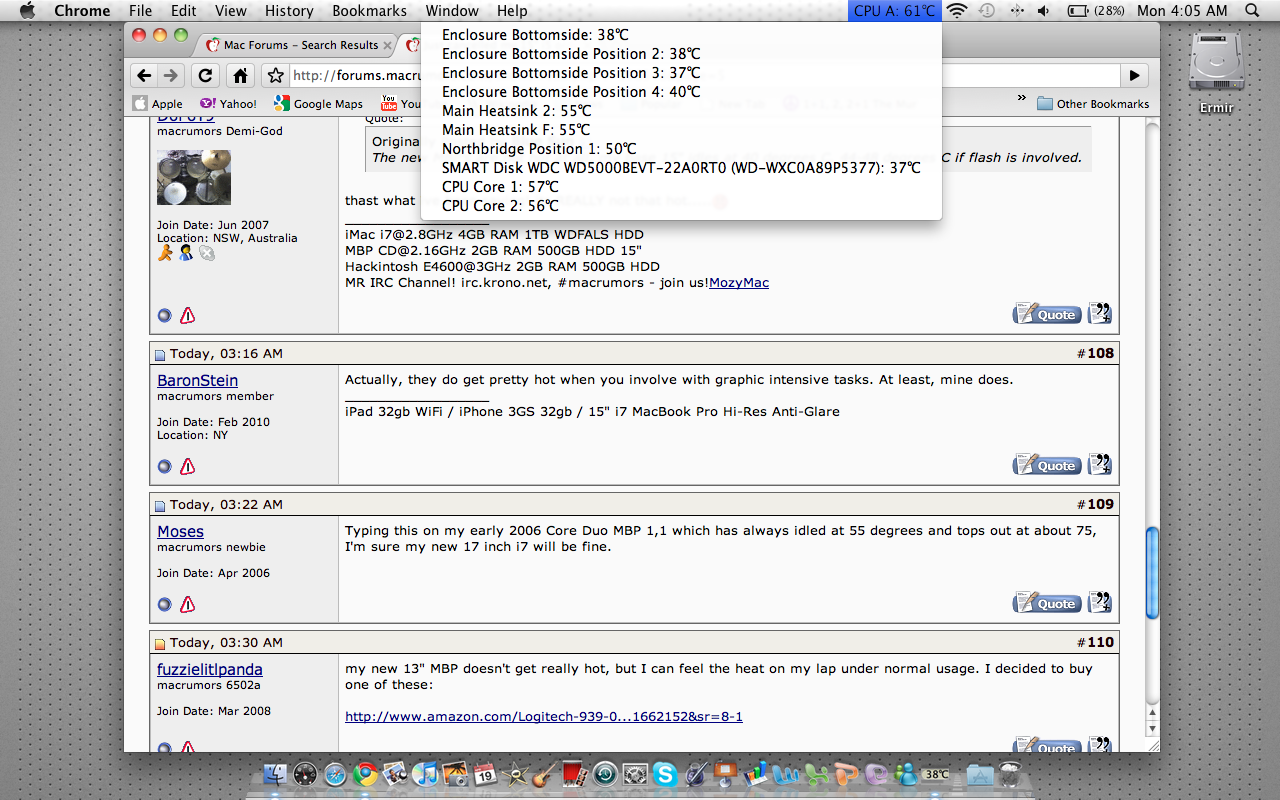
Task: Click the drum kit avatar thumbnail
Action: point(194,177)
